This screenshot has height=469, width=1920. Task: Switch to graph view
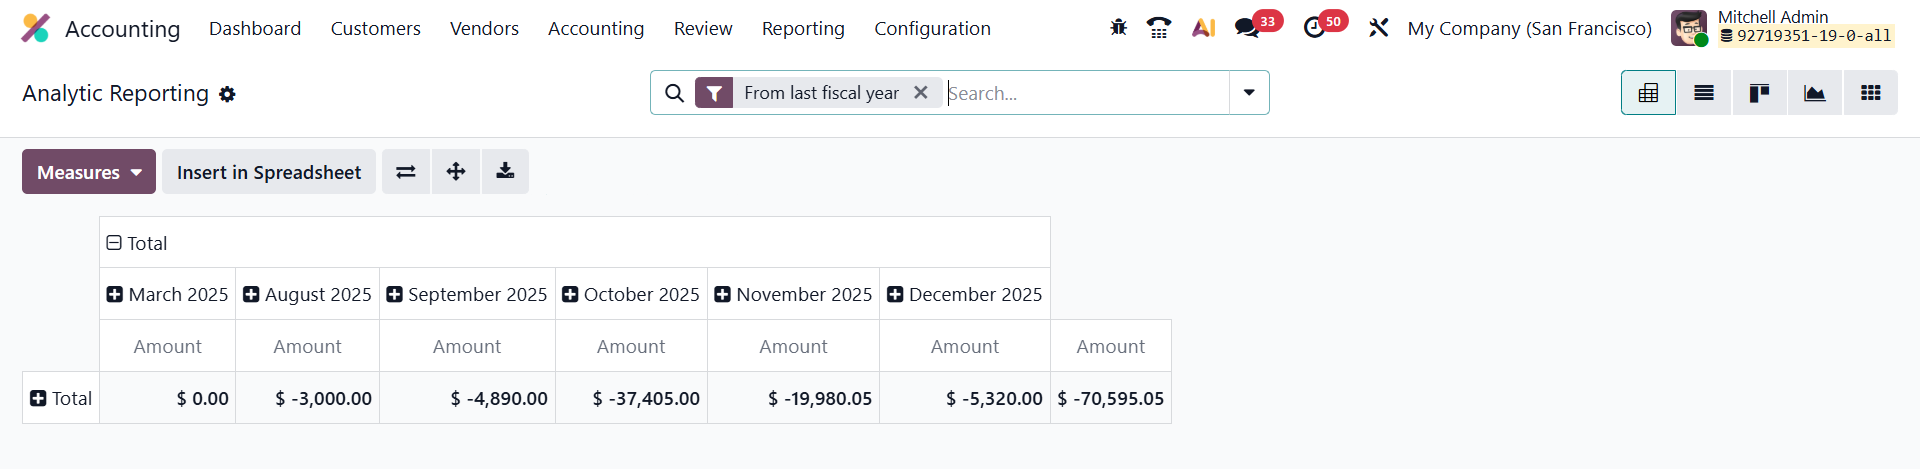(1814, 93)
